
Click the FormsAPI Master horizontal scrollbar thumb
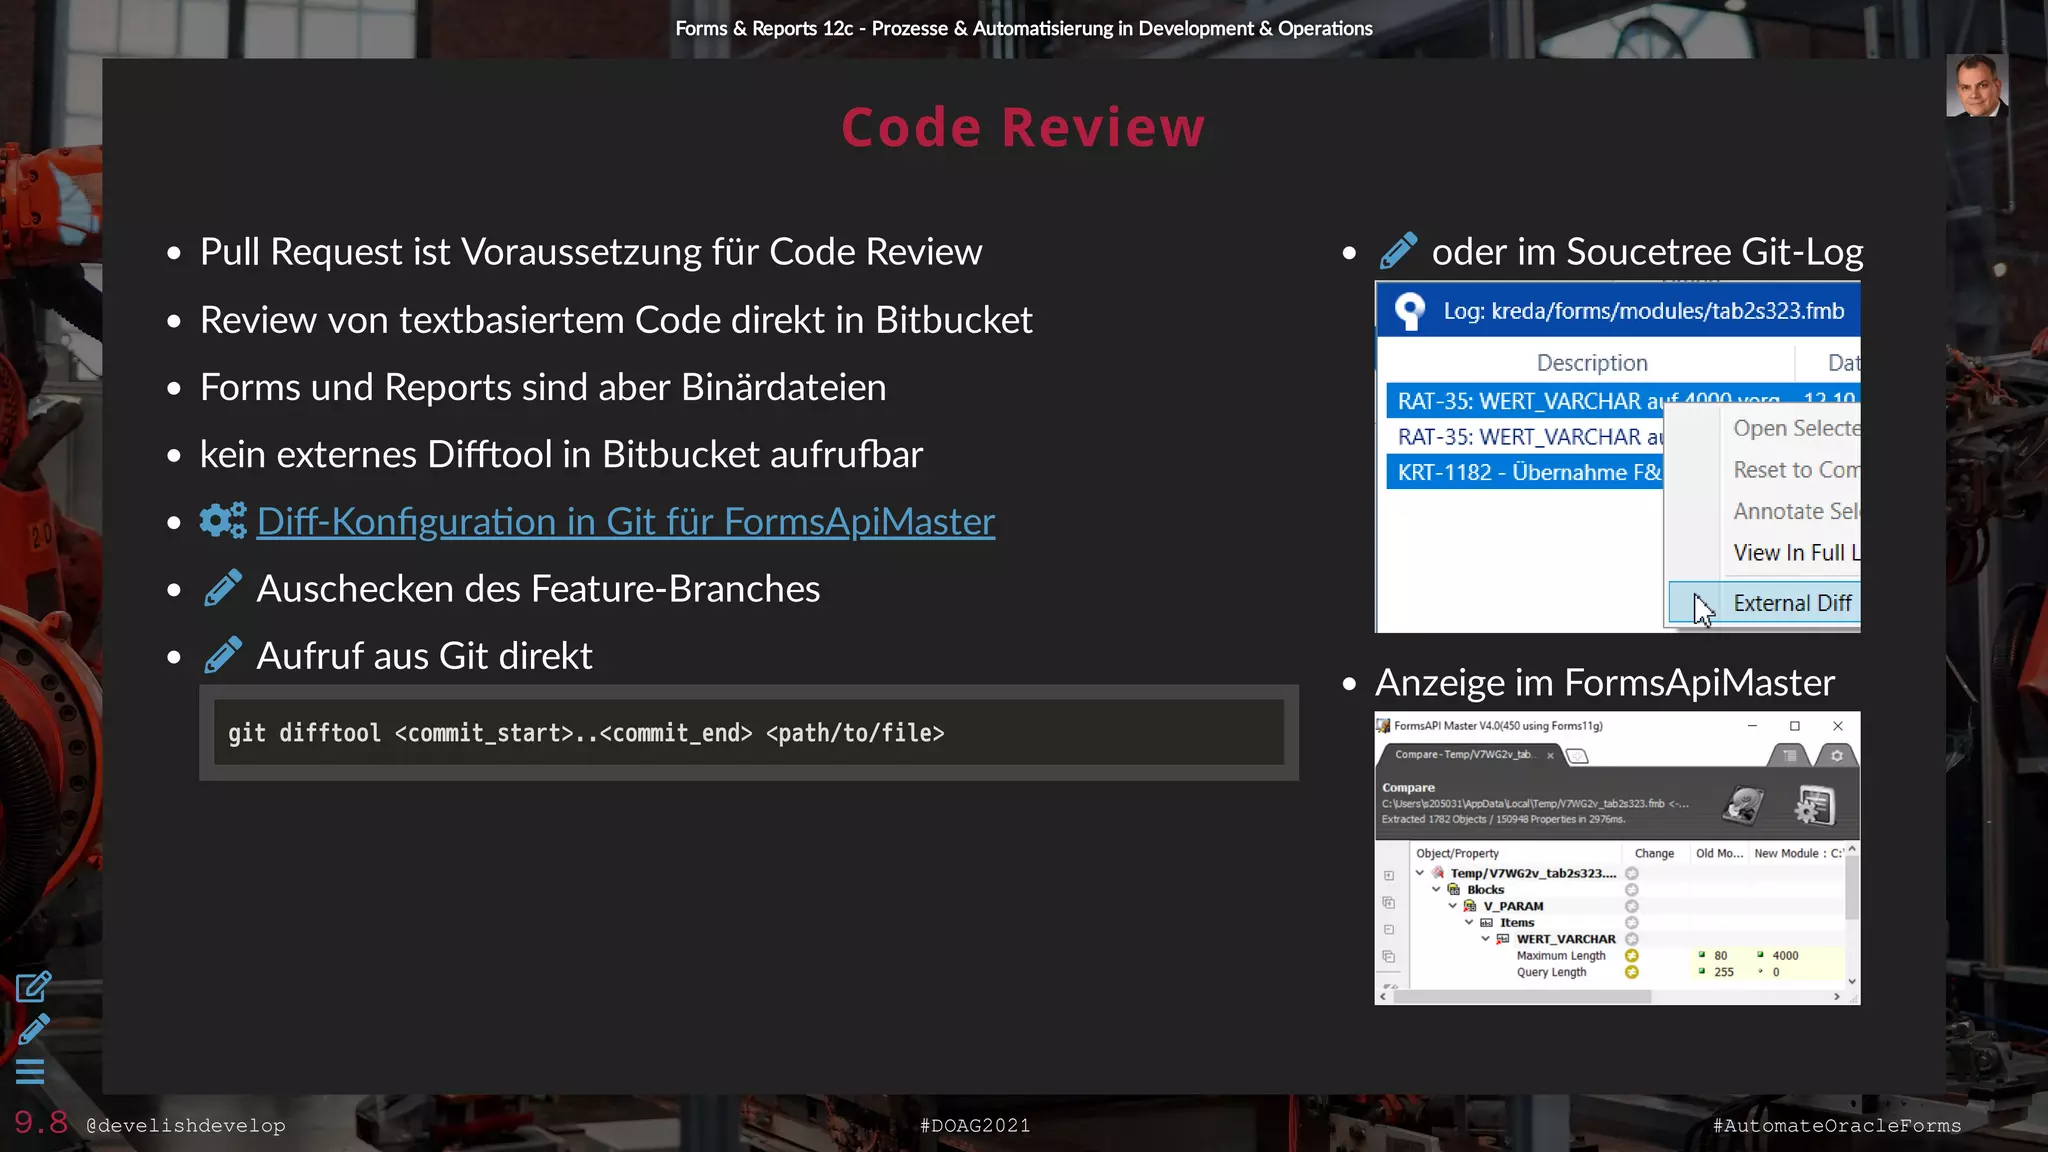tap(1521, 997)
